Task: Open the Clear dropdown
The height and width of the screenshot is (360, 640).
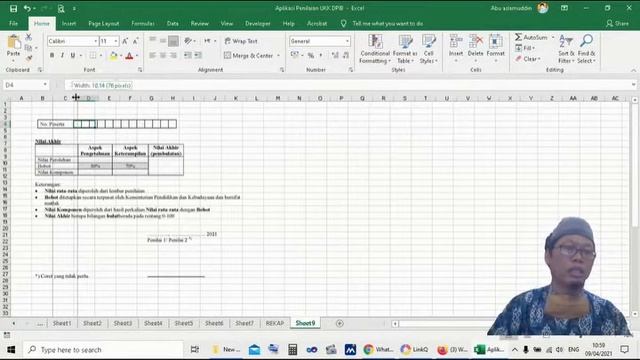Action: point(527,59)
